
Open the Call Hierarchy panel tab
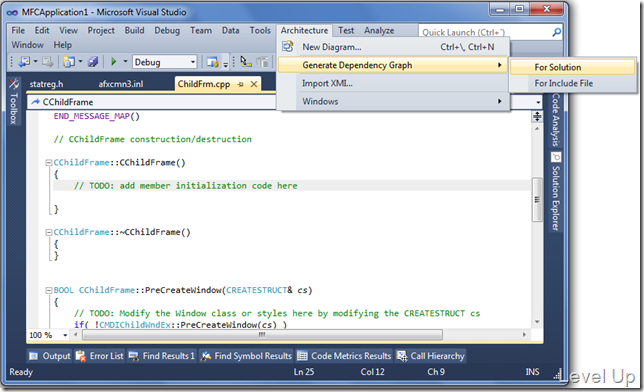431,356
